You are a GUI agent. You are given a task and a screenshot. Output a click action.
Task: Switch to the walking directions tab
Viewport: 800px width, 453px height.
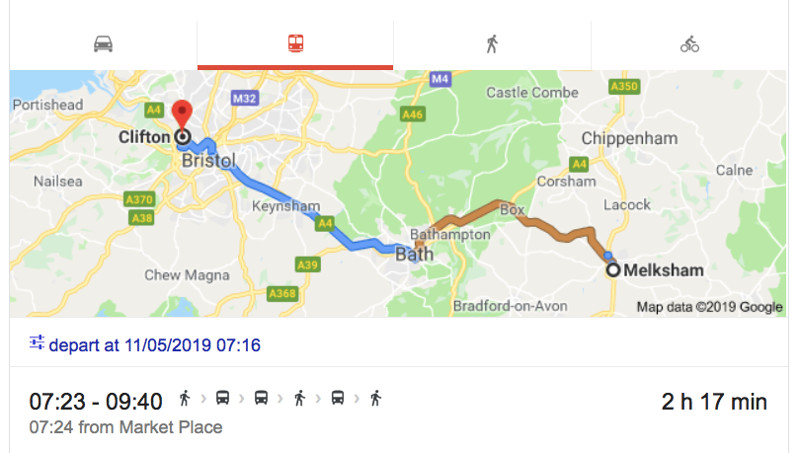[492, 44]
